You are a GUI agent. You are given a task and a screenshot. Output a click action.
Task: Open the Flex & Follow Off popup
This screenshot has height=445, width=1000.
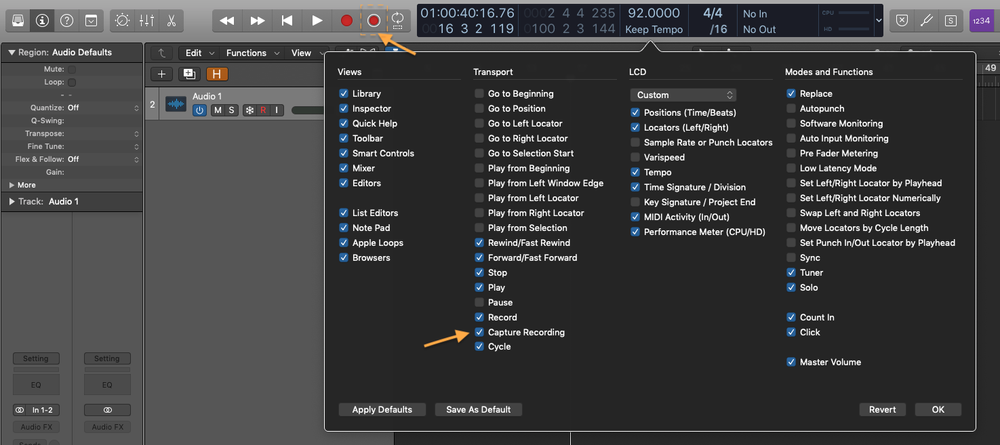pos(103,159)
